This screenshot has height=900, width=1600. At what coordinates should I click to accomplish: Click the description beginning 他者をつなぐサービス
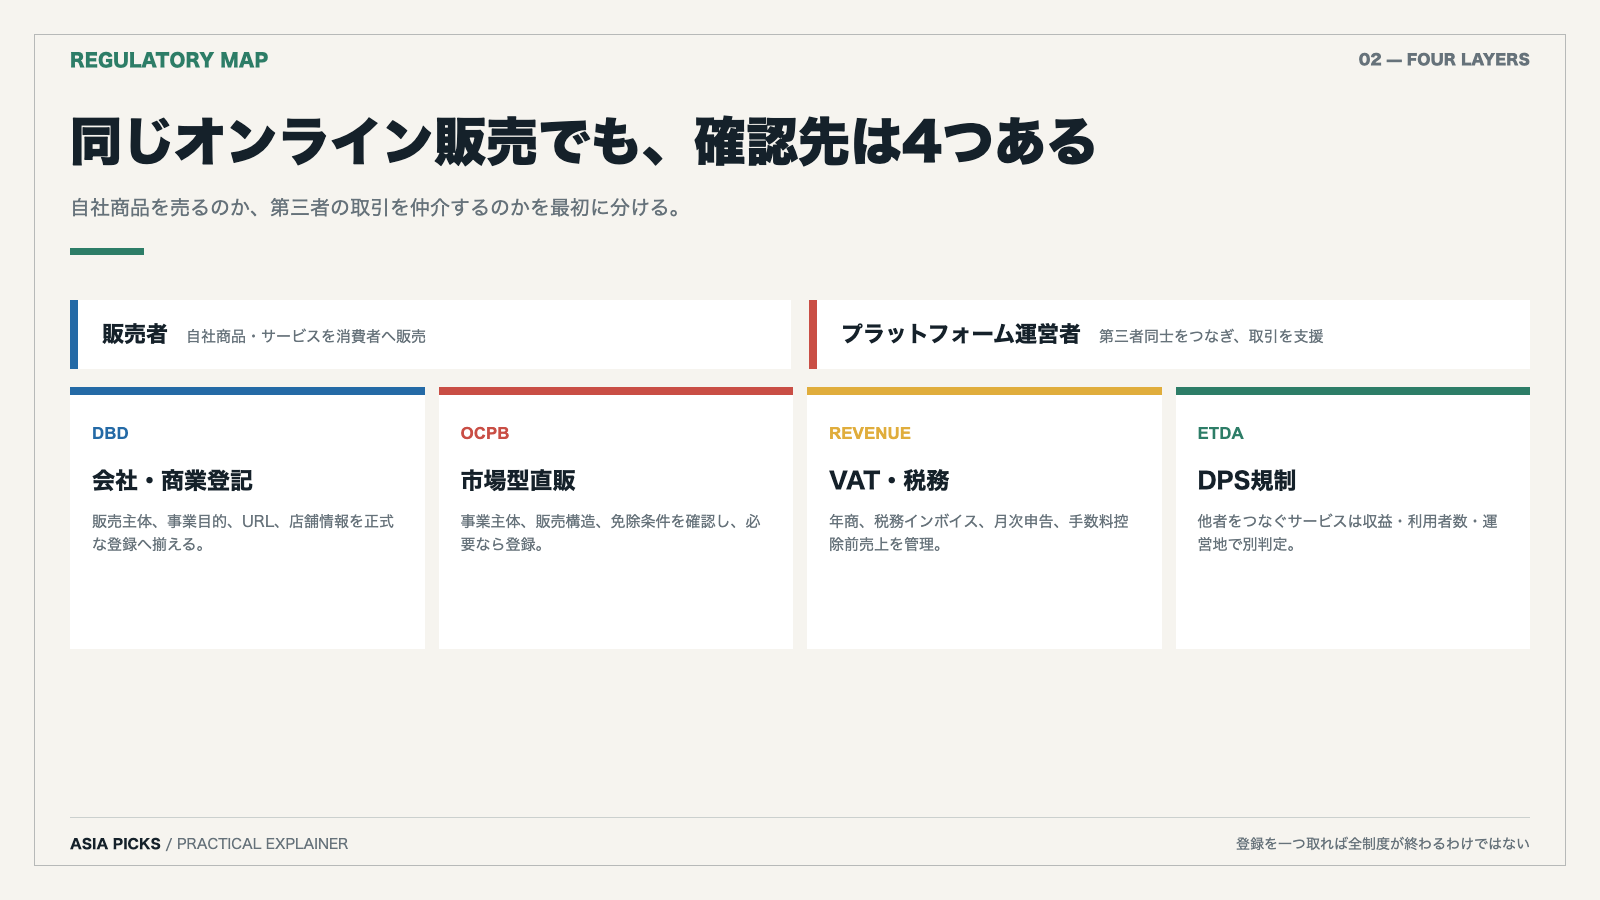tap(1348, 533)
